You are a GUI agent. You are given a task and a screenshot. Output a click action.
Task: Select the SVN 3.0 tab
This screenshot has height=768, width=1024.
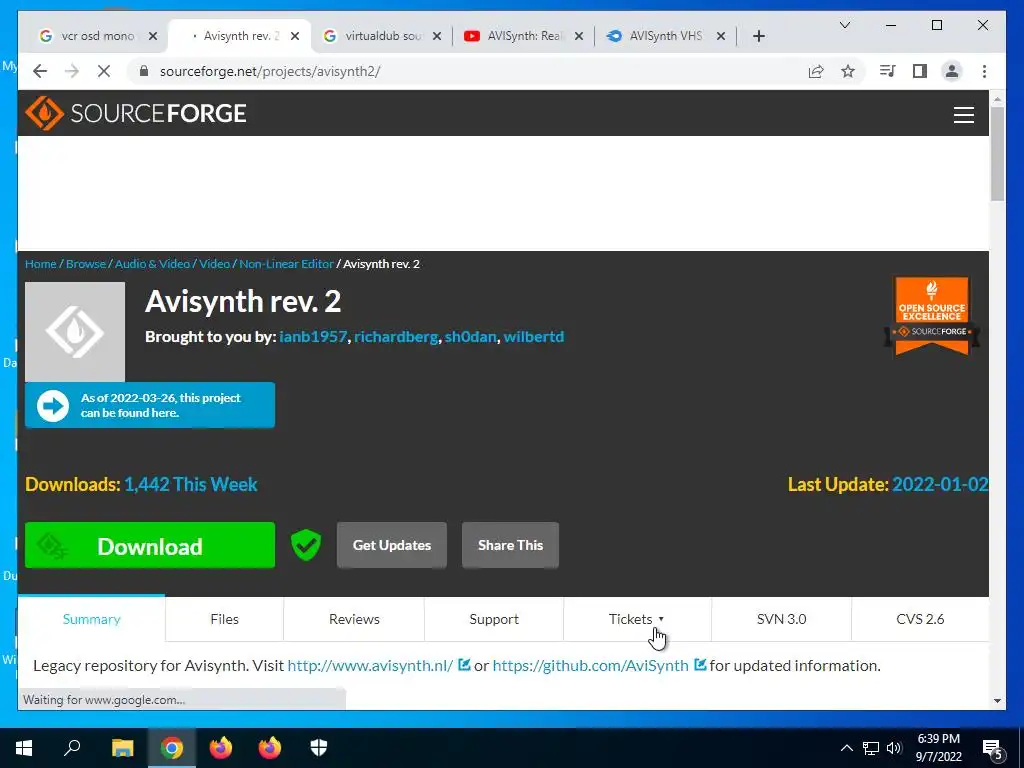tap(781, 619)
